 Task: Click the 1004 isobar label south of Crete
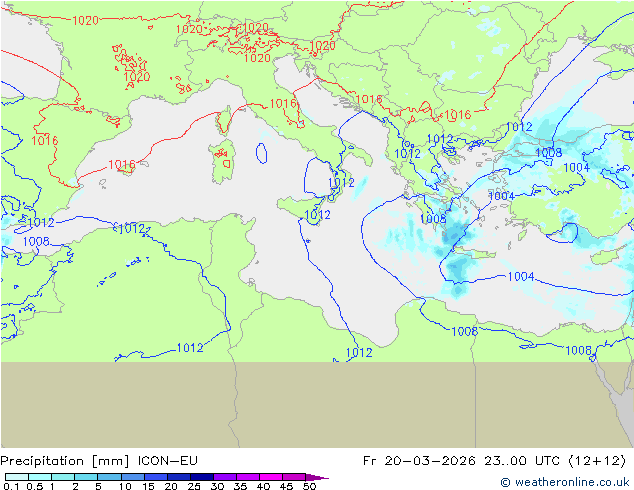coord(521,277)
